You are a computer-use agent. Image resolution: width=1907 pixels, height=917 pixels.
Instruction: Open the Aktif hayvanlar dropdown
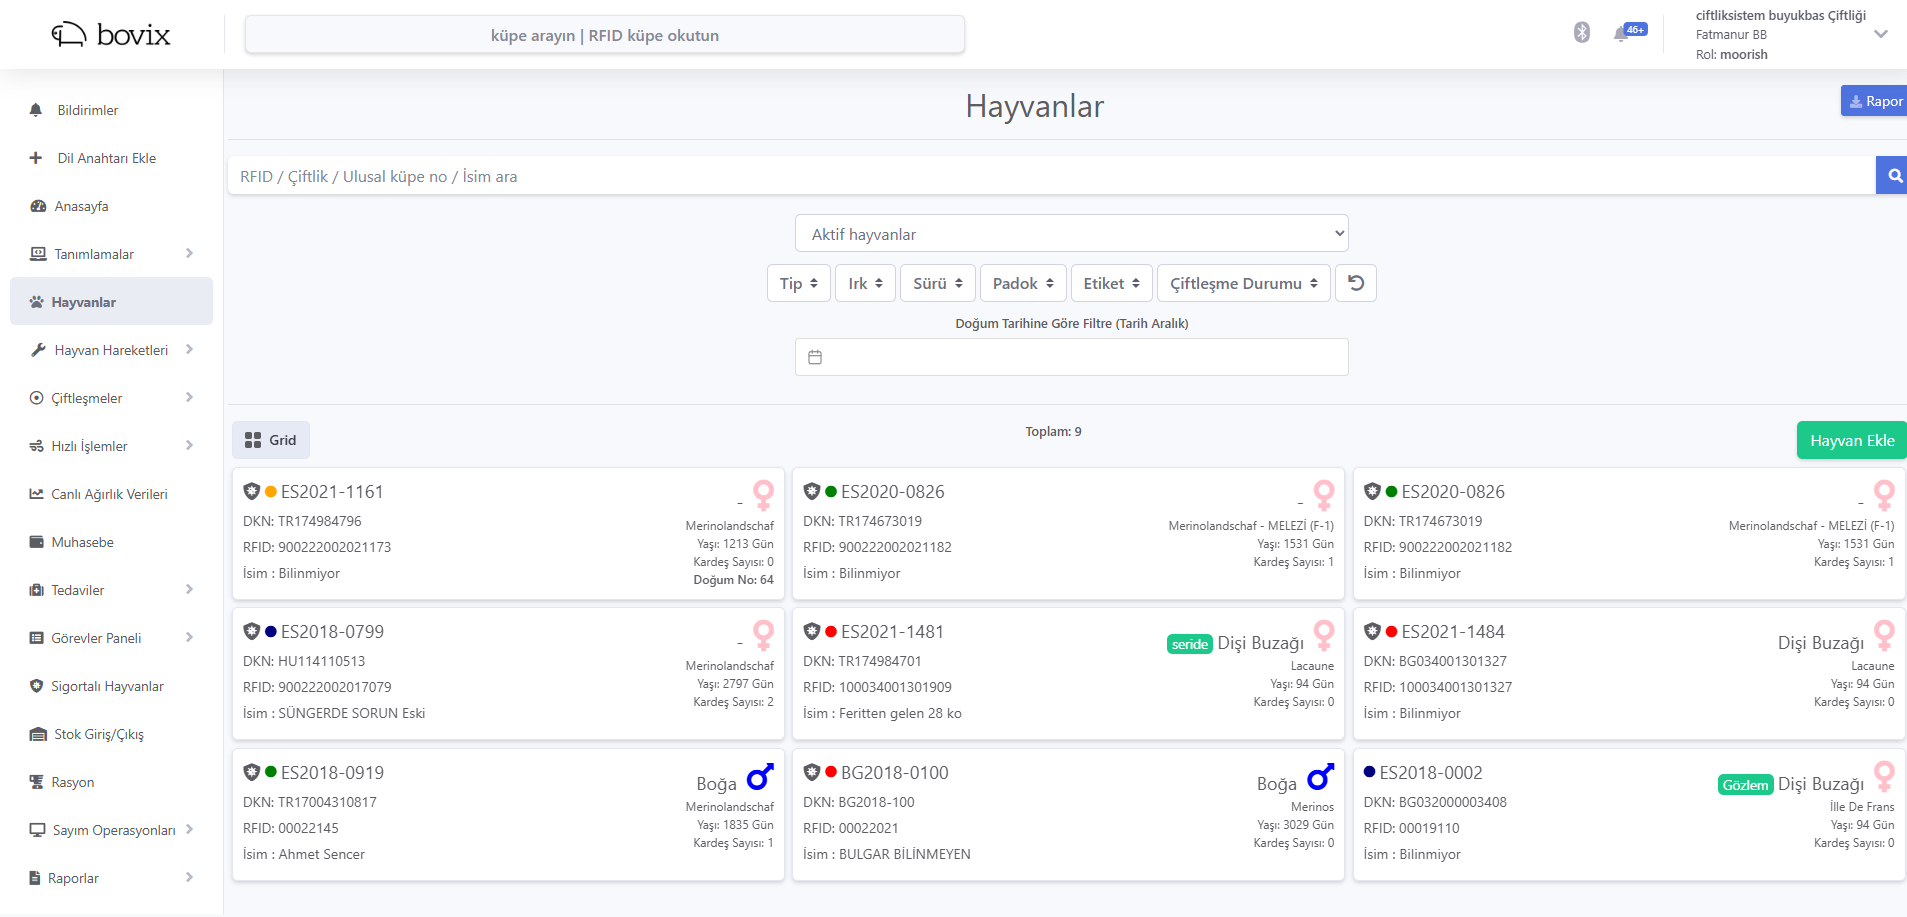[1071, 233]
